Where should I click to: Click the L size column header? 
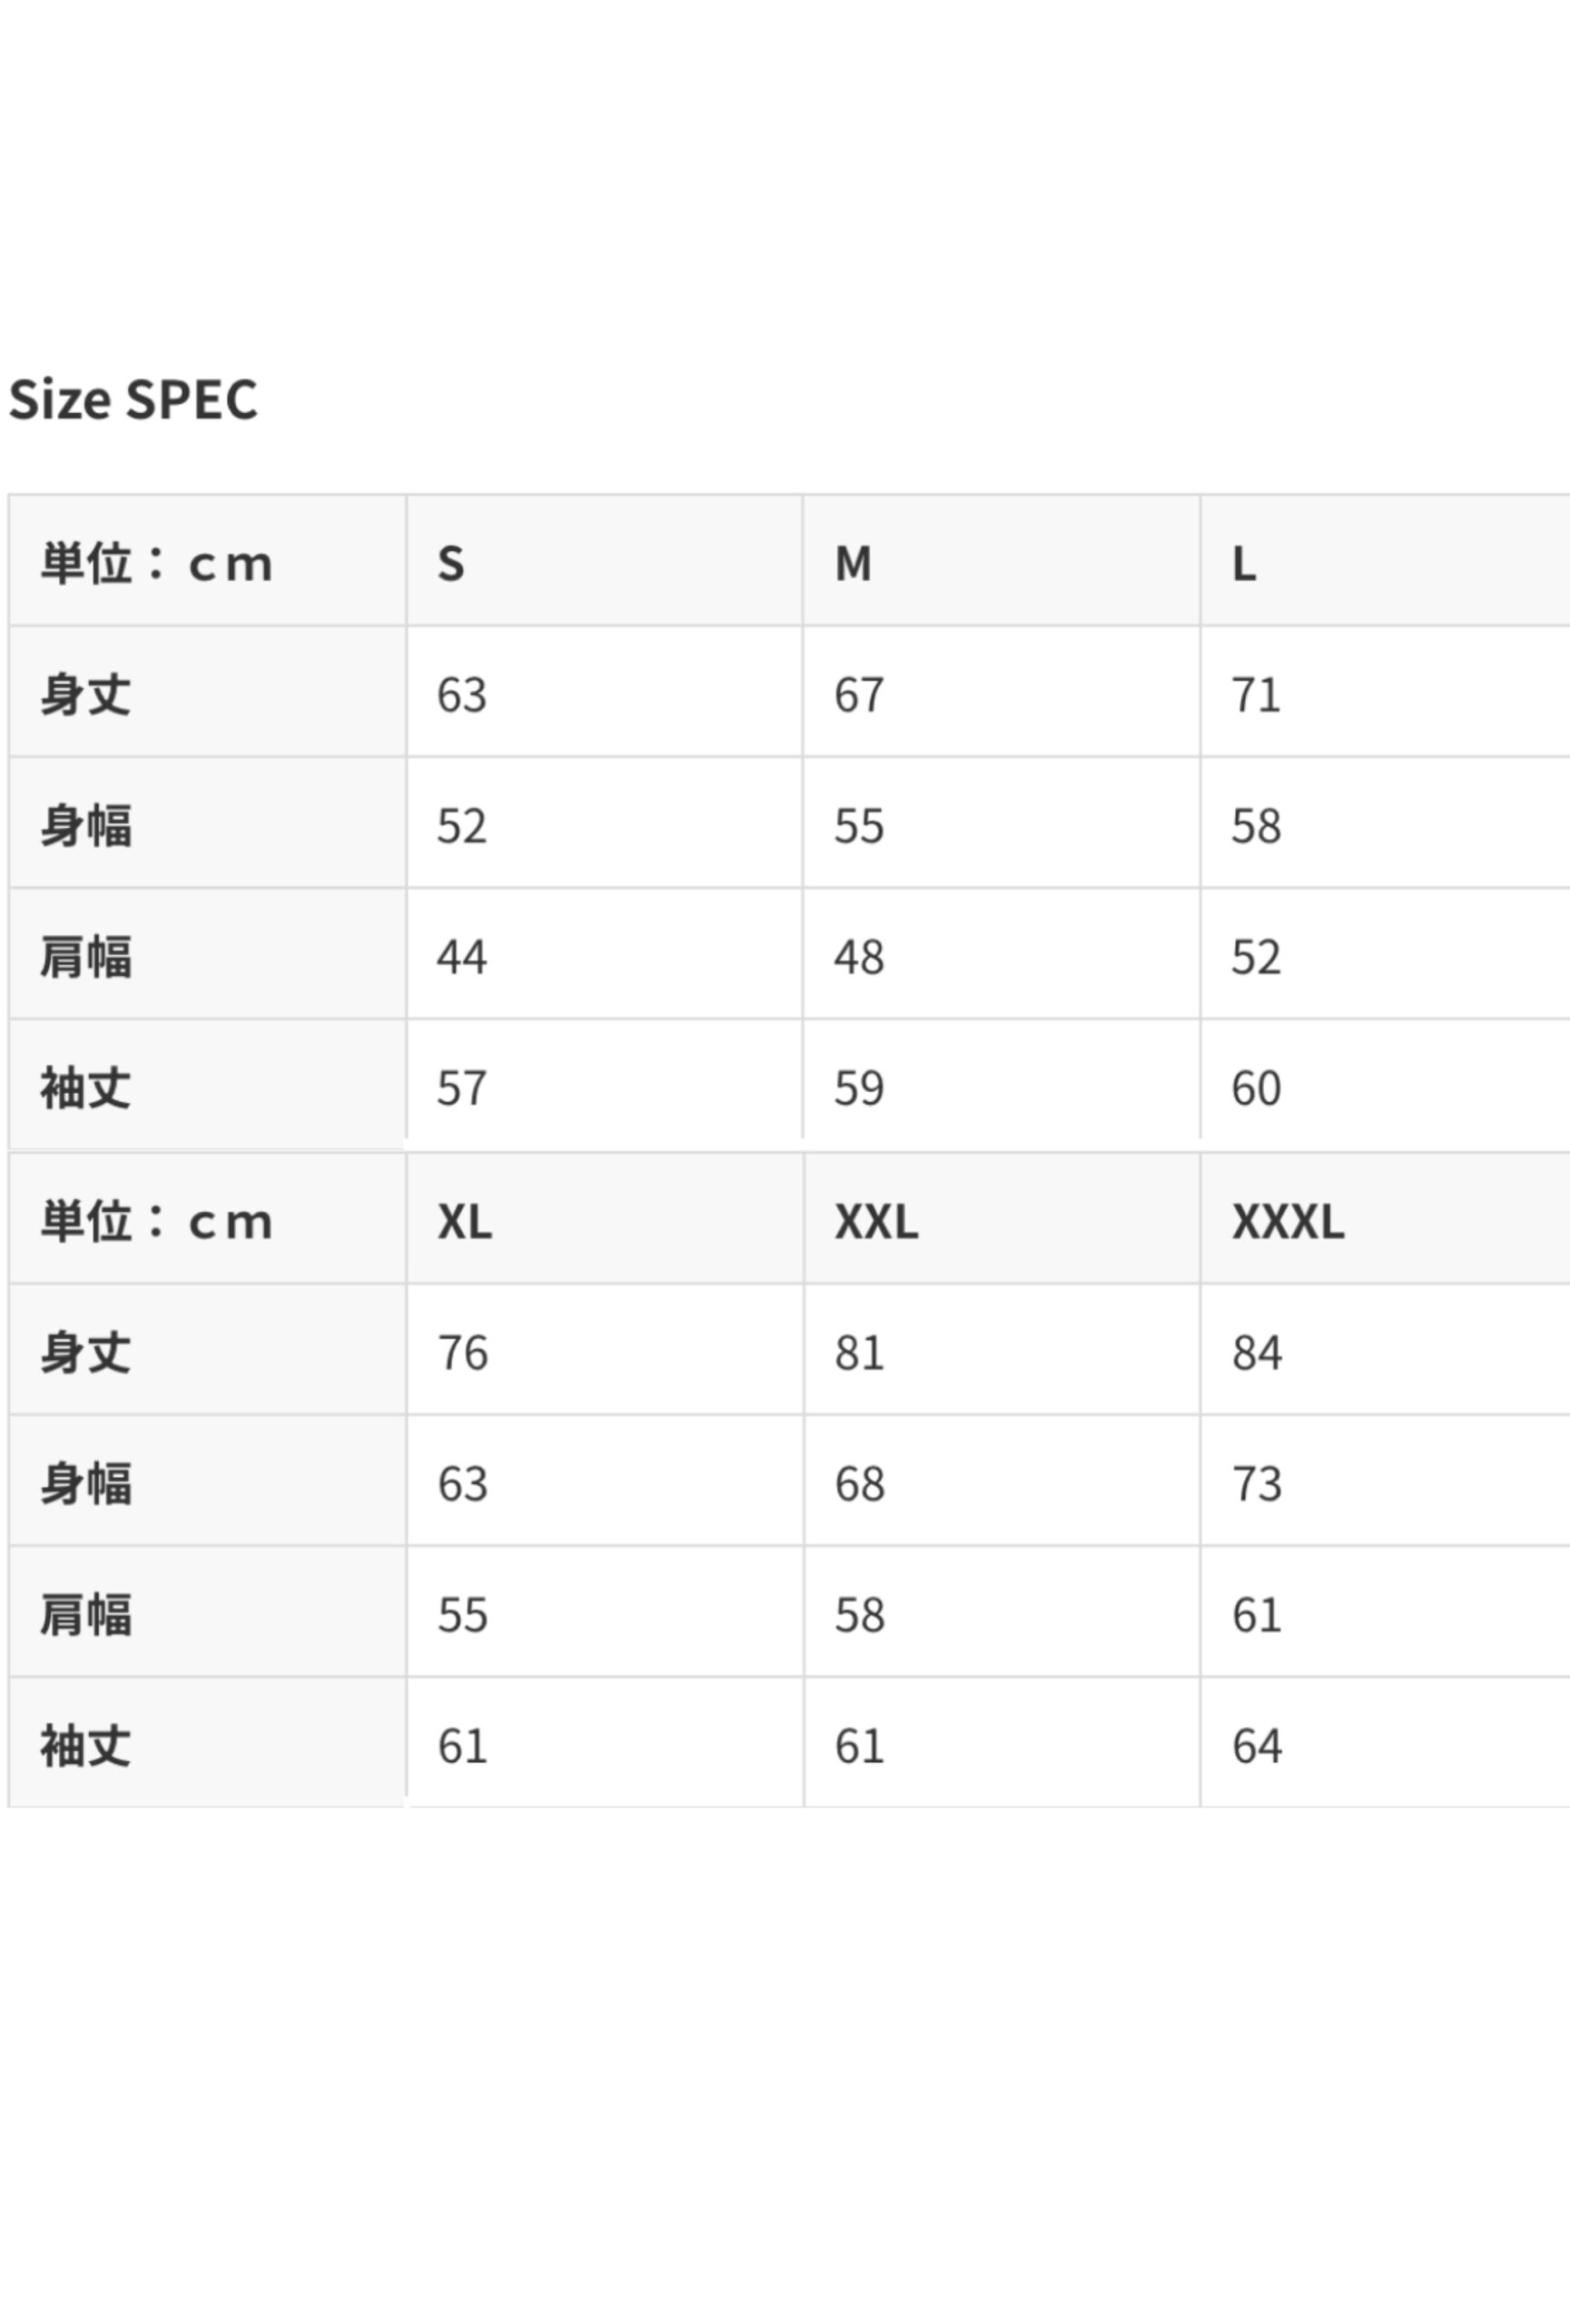point(1243,564)
